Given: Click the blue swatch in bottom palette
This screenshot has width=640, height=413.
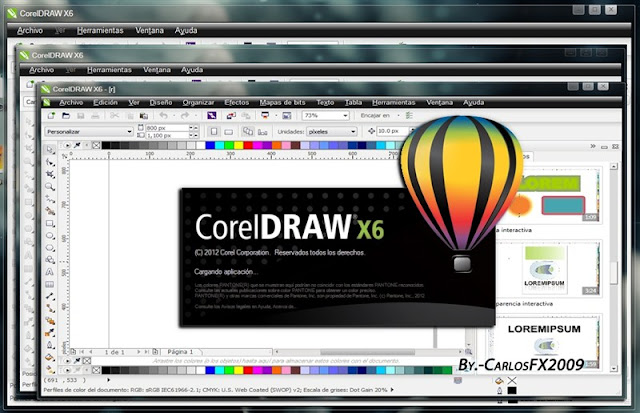Looking at the screenshot, I should (210, 370).
